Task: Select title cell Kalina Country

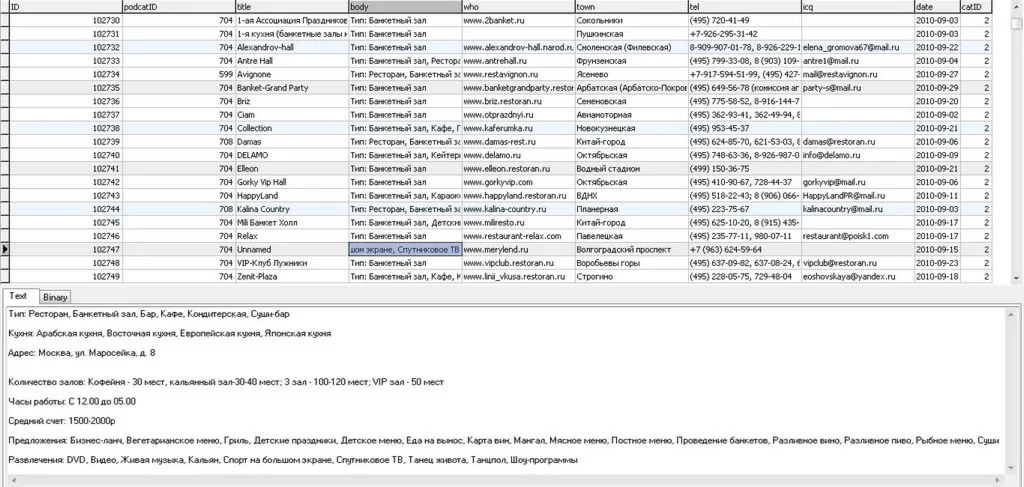Action: (x=291, y=209)
